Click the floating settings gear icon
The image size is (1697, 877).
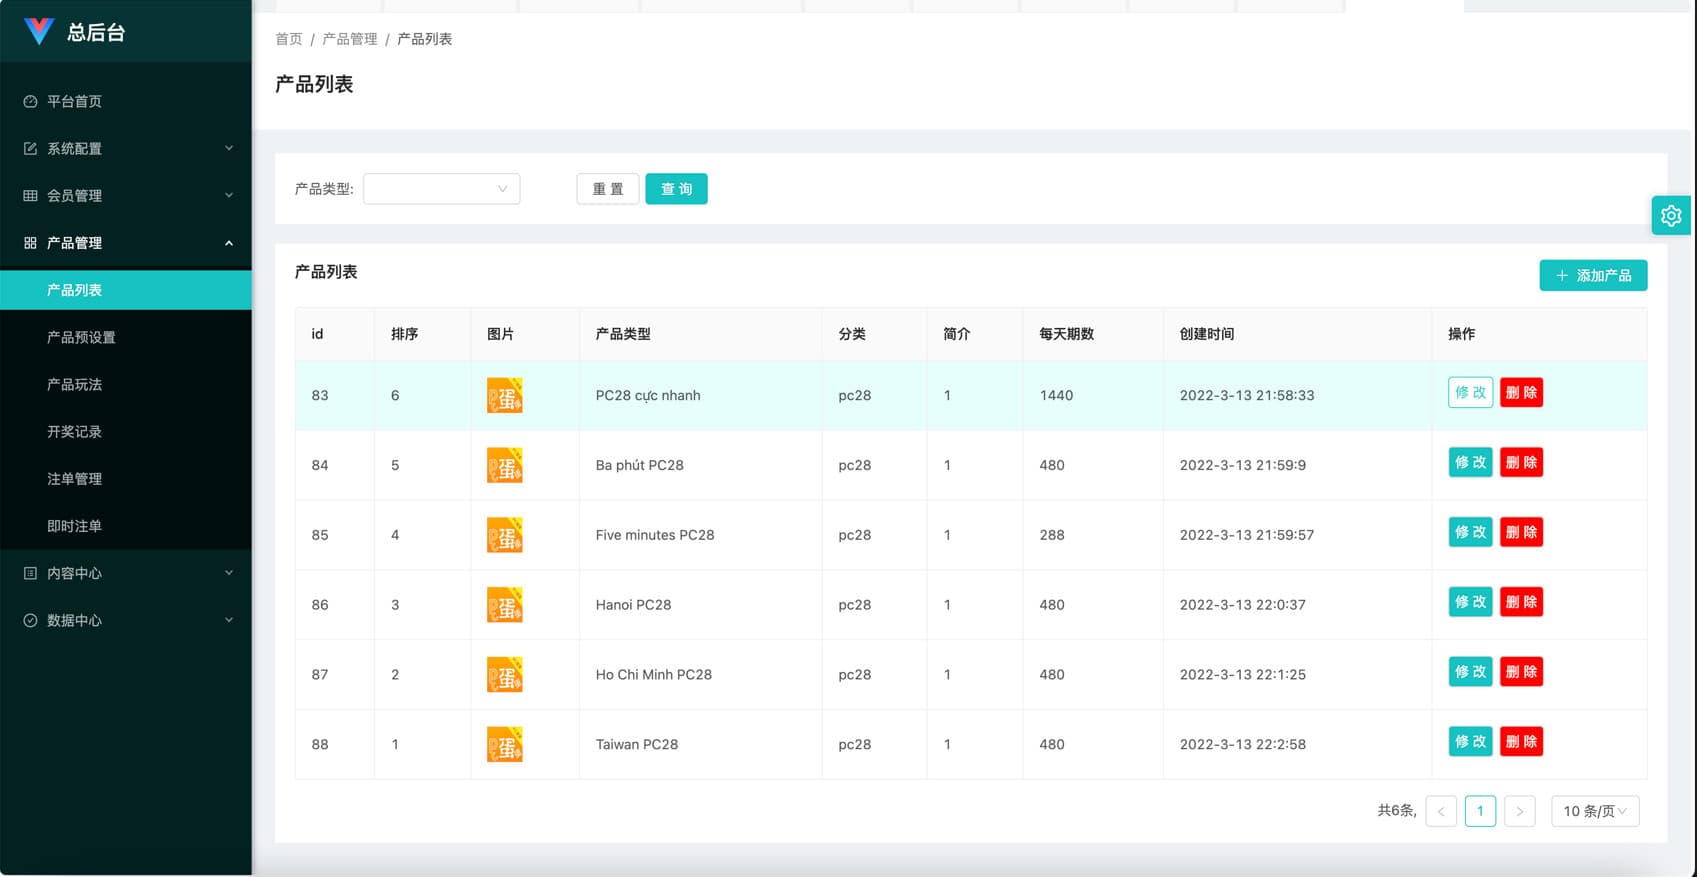point(1670,215)
